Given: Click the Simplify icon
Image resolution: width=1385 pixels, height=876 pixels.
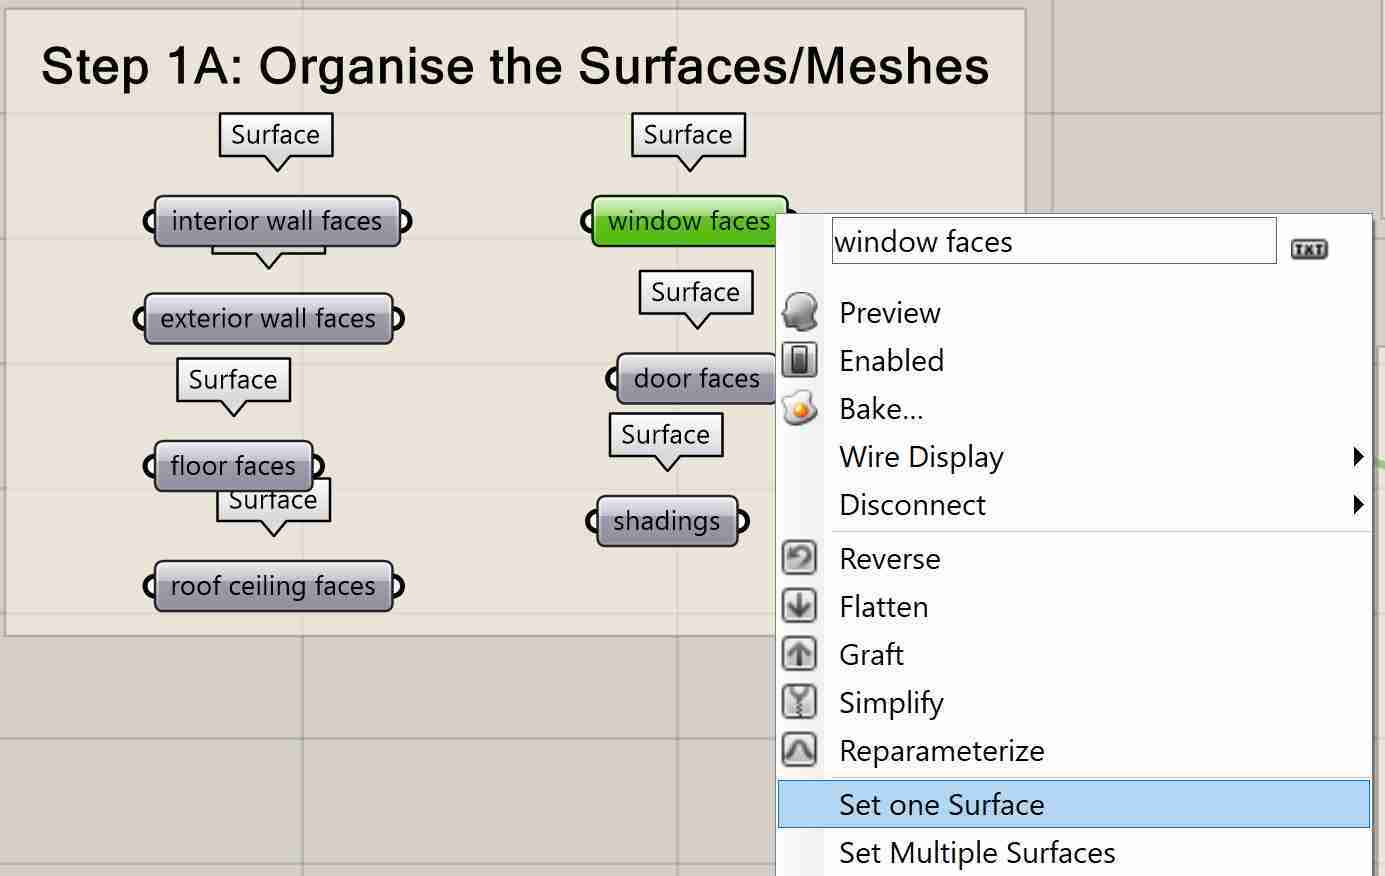Looking at the screenshot, I should (x=800, y=702).
